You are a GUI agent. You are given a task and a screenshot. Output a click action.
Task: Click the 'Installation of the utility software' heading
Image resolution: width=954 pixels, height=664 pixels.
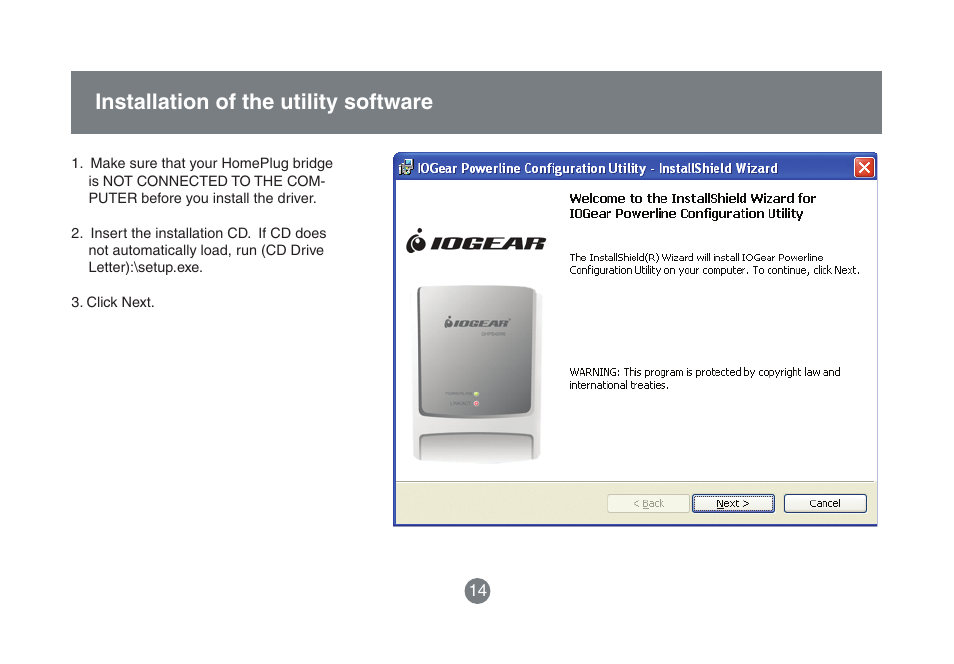point(263,102)
